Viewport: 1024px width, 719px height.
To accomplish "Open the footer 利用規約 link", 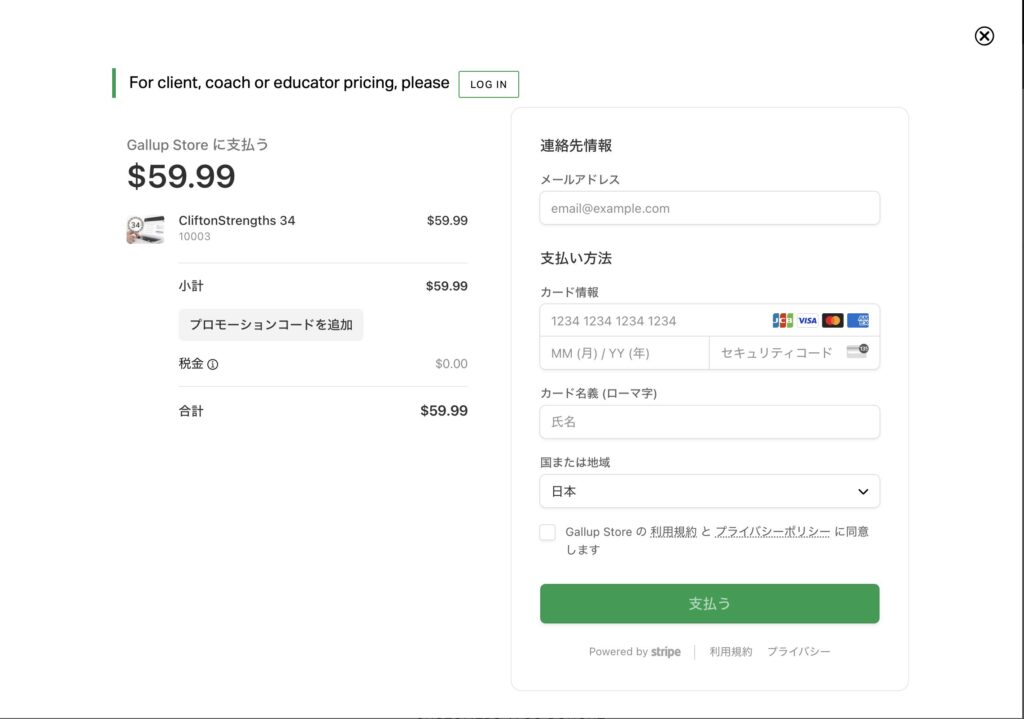I will pyautogui.click(x=731, y=652).
